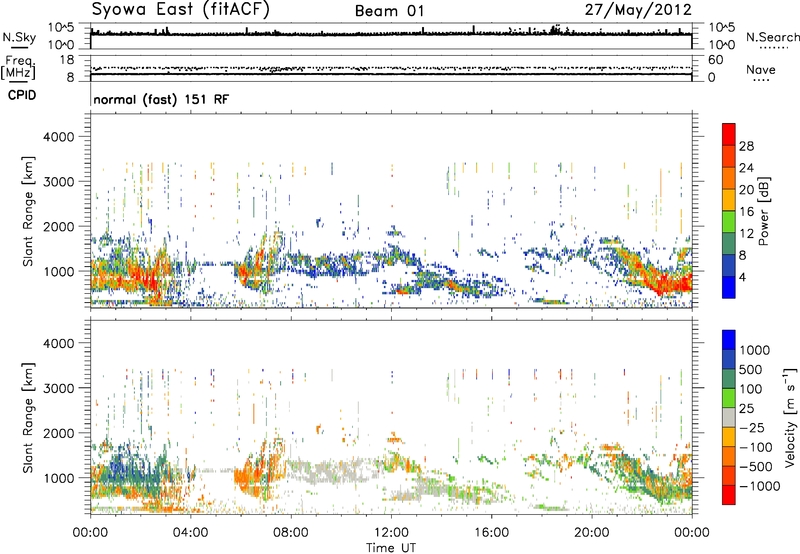Click the velocity colorbar value -1000
The height and width of the screenshot is (554, 800).
coord(759,486)
